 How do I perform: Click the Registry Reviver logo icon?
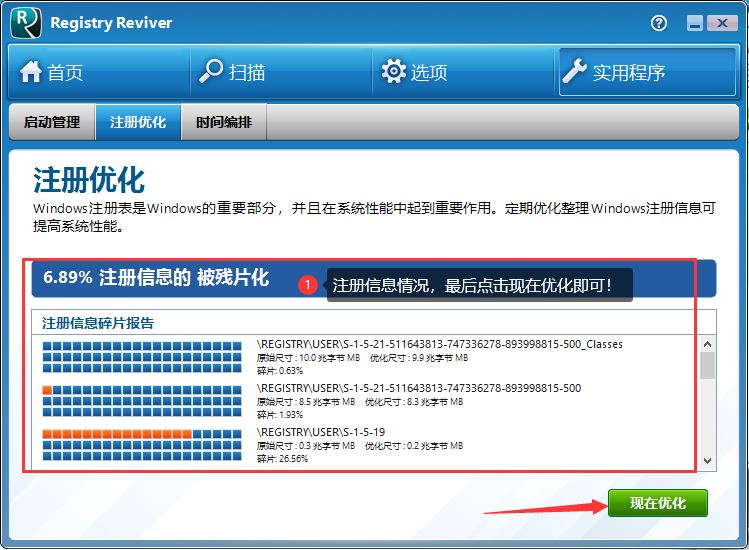[x=26, y=23]
